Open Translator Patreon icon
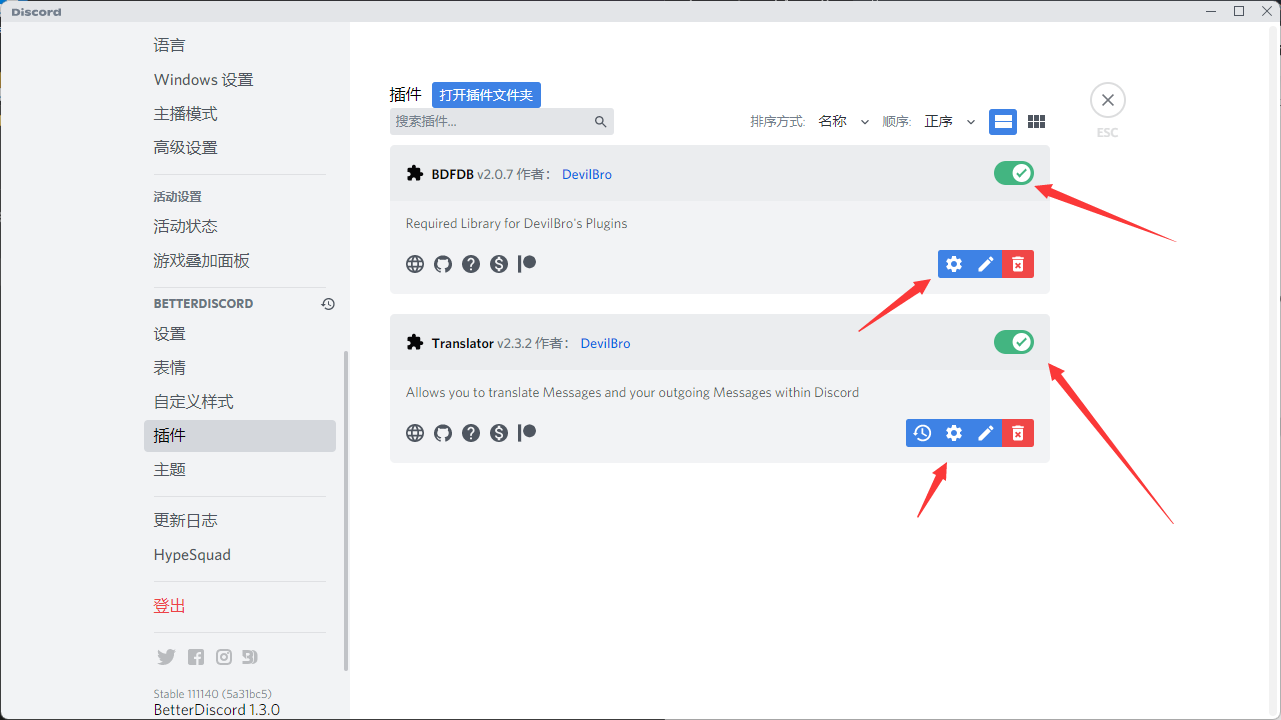 tap(527, 432)
